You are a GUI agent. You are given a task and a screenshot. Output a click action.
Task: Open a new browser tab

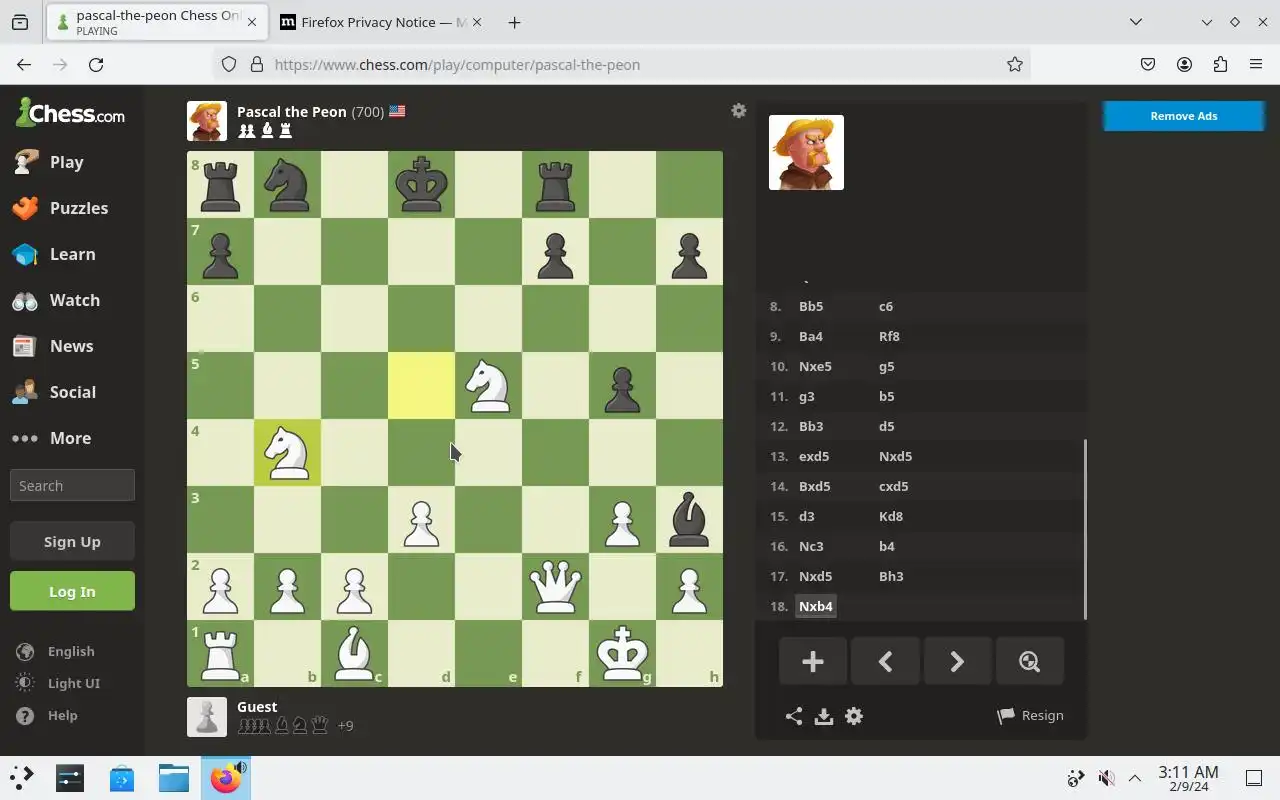[514, 22]
